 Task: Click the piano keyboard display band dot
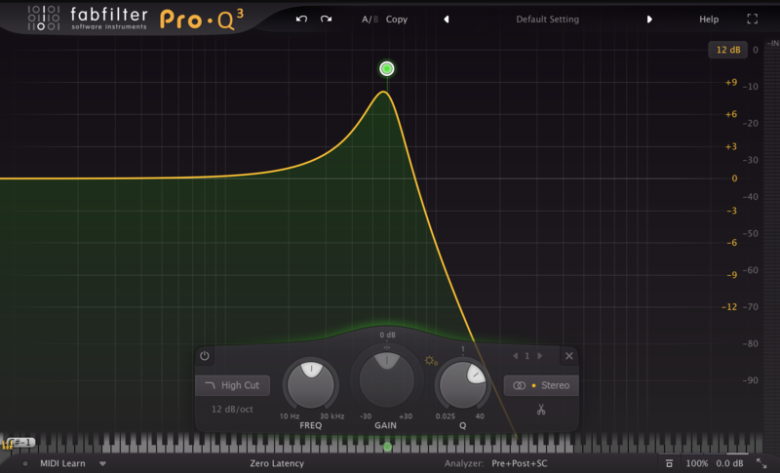[388, 447]
